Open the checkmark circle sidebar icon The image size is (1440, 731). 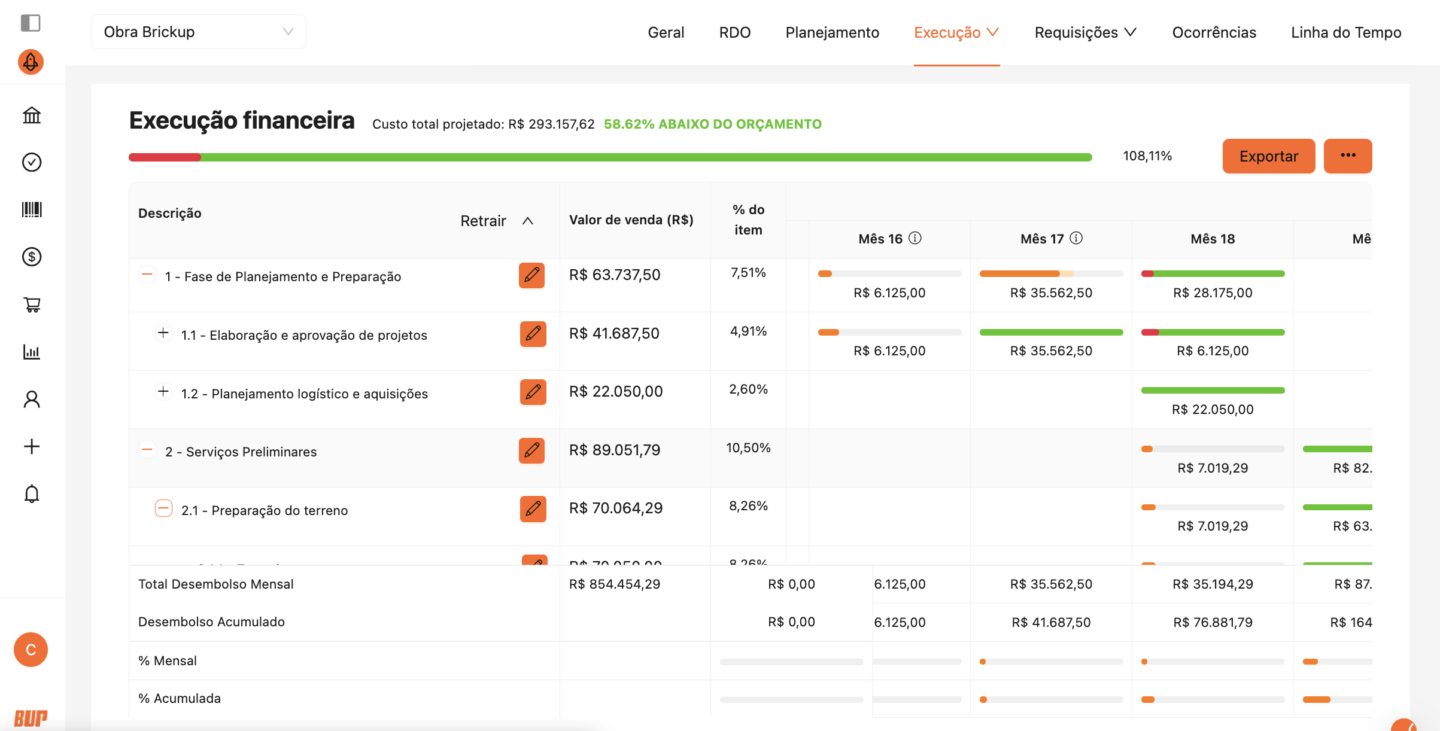click(x=32, y=162)
